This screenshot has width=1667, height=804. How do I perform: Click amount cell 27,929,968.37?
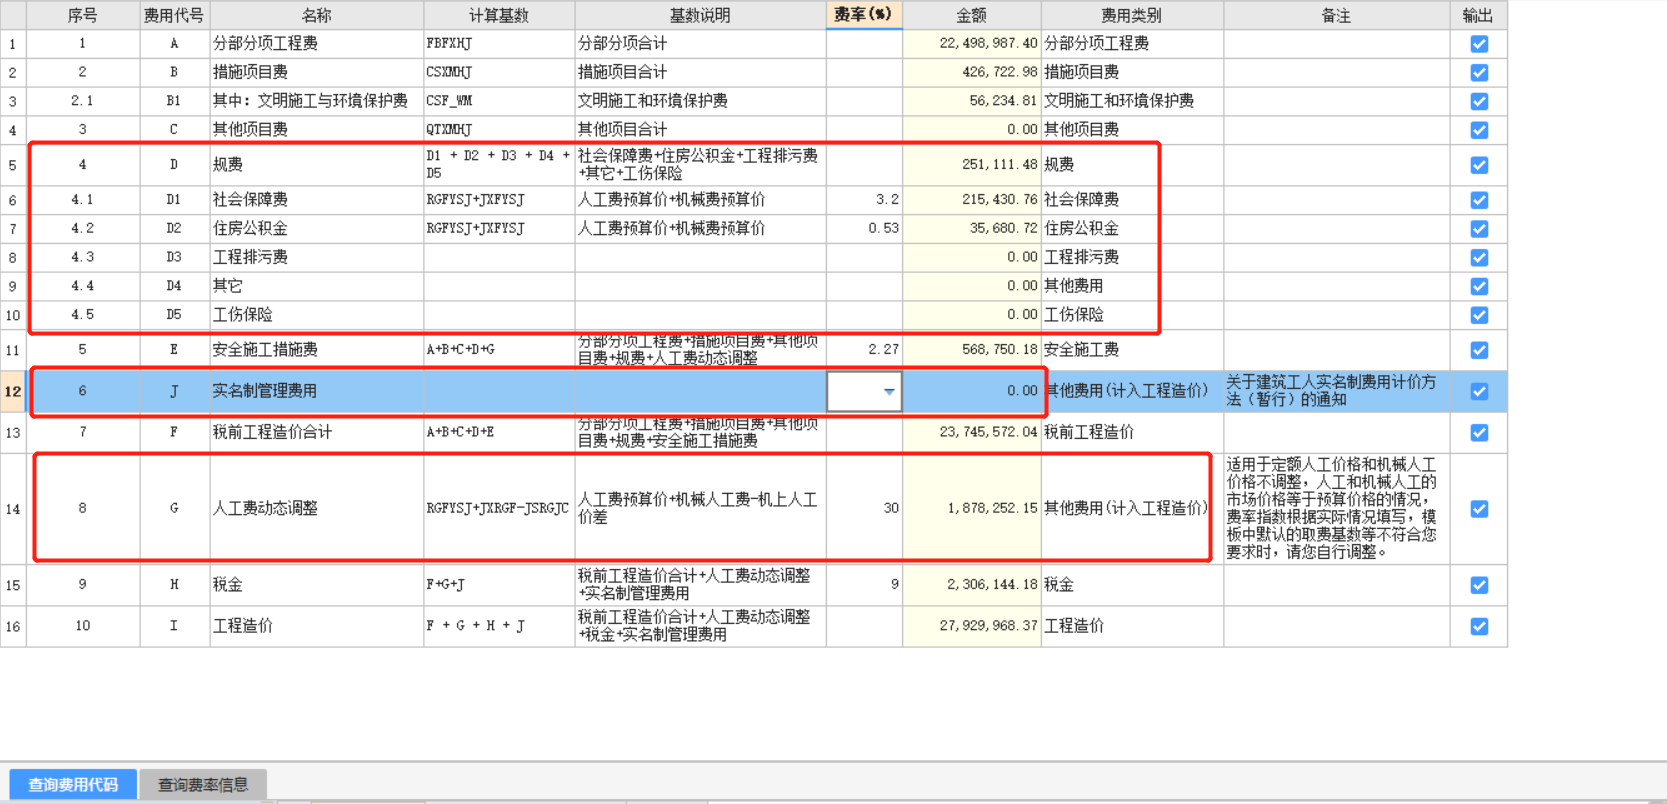(x=972, y=625)
